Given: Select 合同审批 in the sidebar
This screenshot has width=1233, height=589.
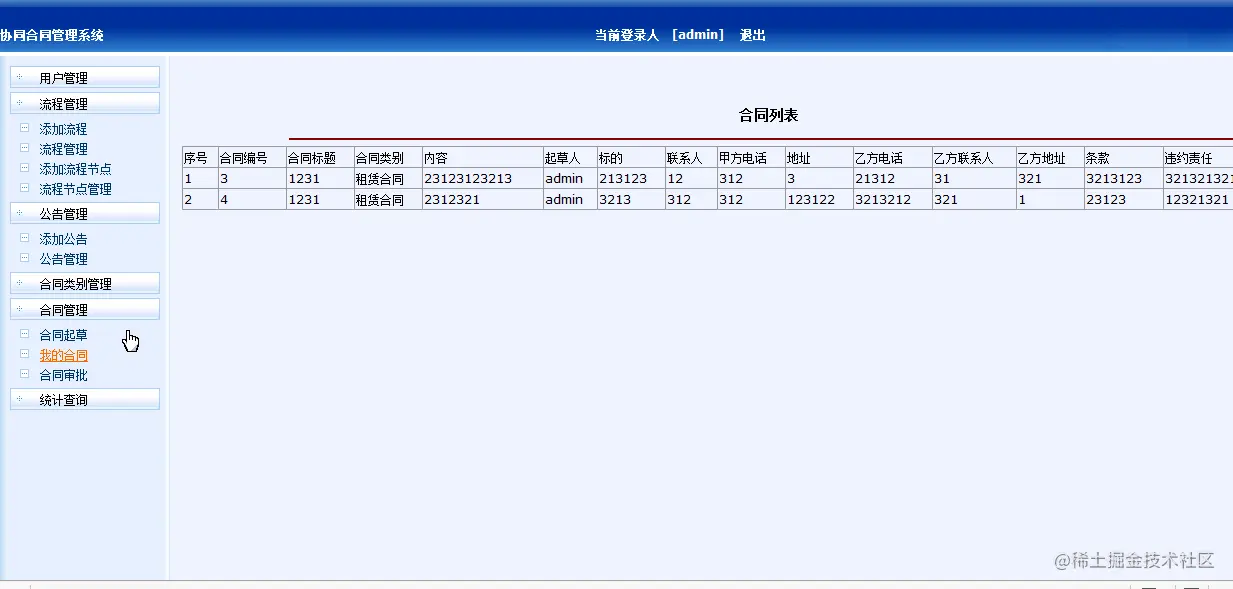Looking at the screenshot, I should coord(61,374).
